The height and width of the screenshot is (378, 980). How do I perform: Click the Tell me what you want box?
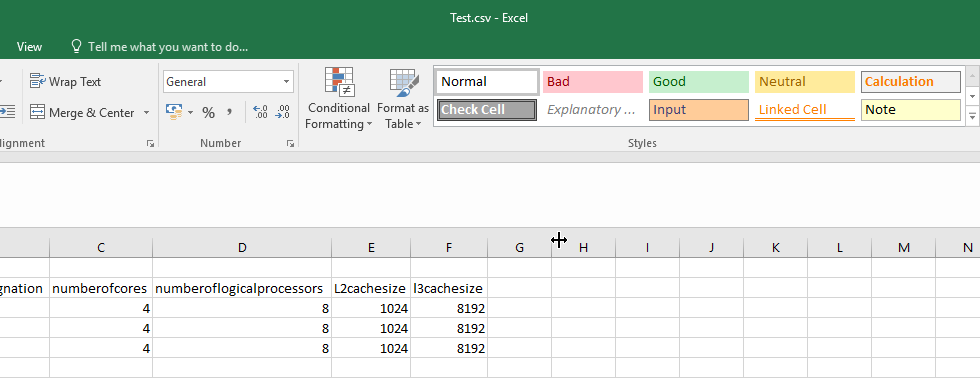pyautogui.click(x=160, y=47)
